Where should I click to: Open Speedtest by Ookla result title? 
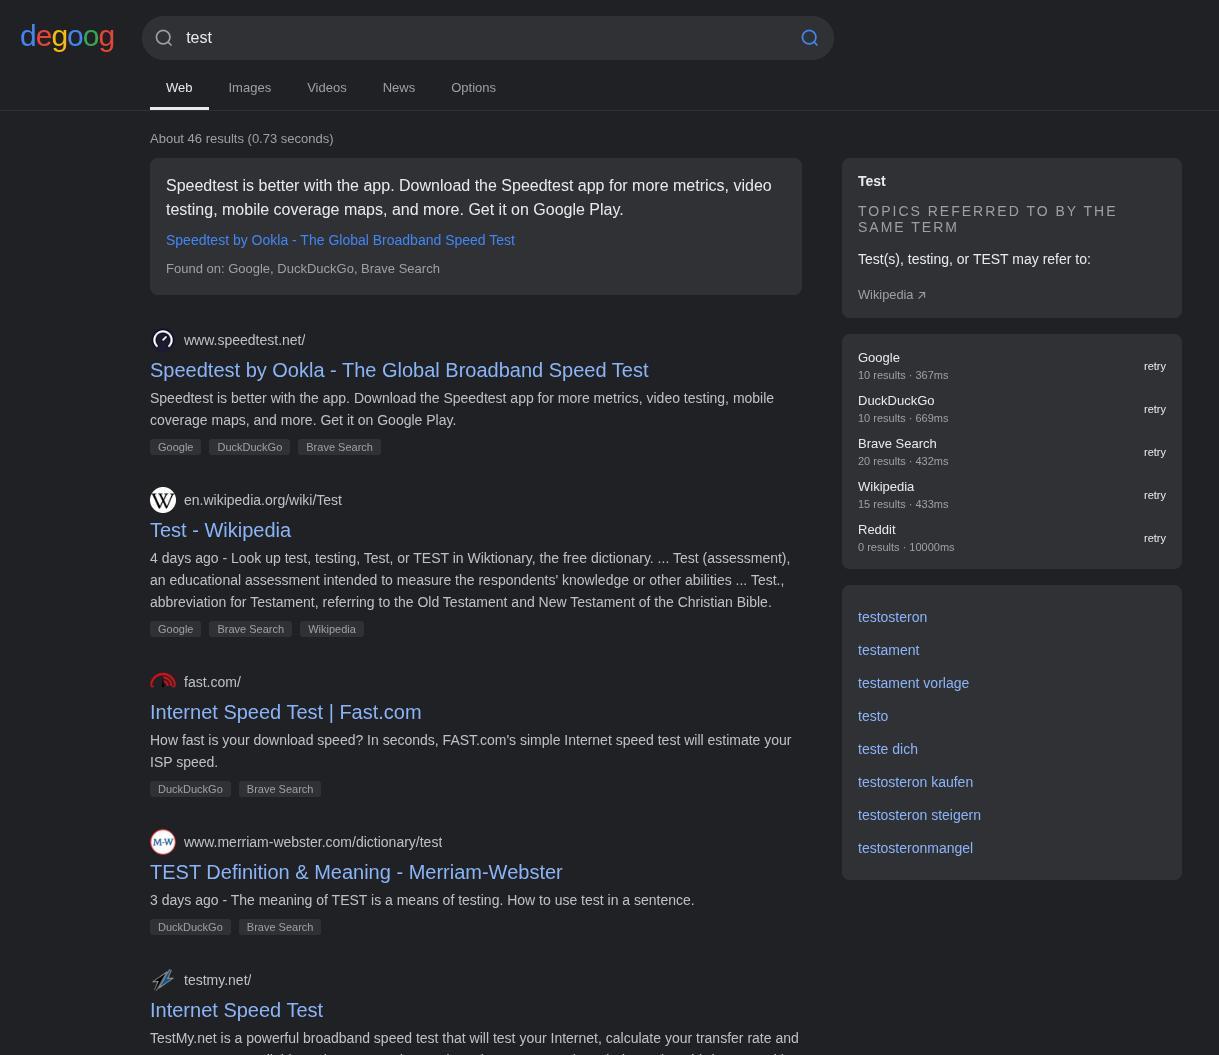point(399,370)
